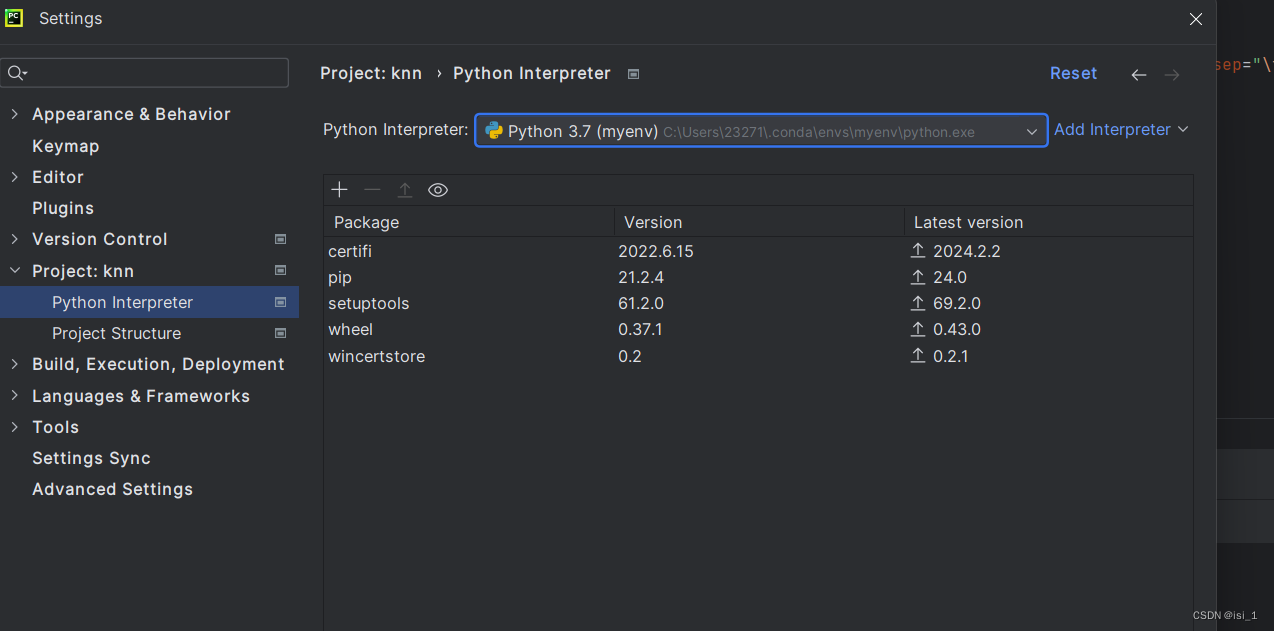Image resolution: width=1274 pixels, height=631 pixels.
Task: Click the Reset link
Action: point(1073,73)
